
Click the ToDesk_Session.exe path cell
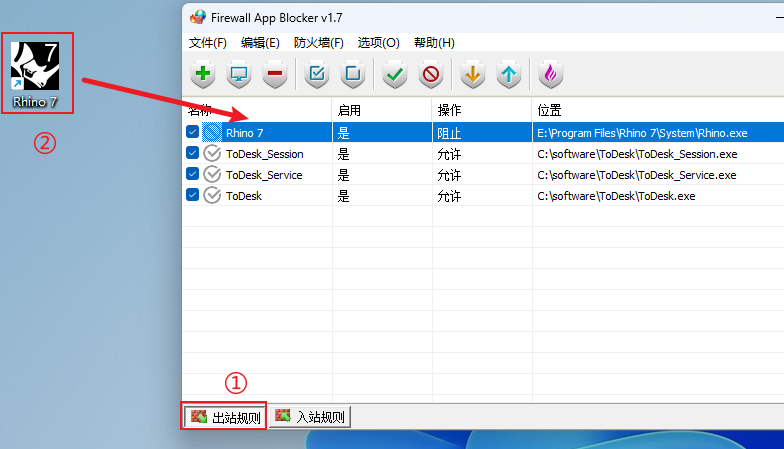[637, 154]
